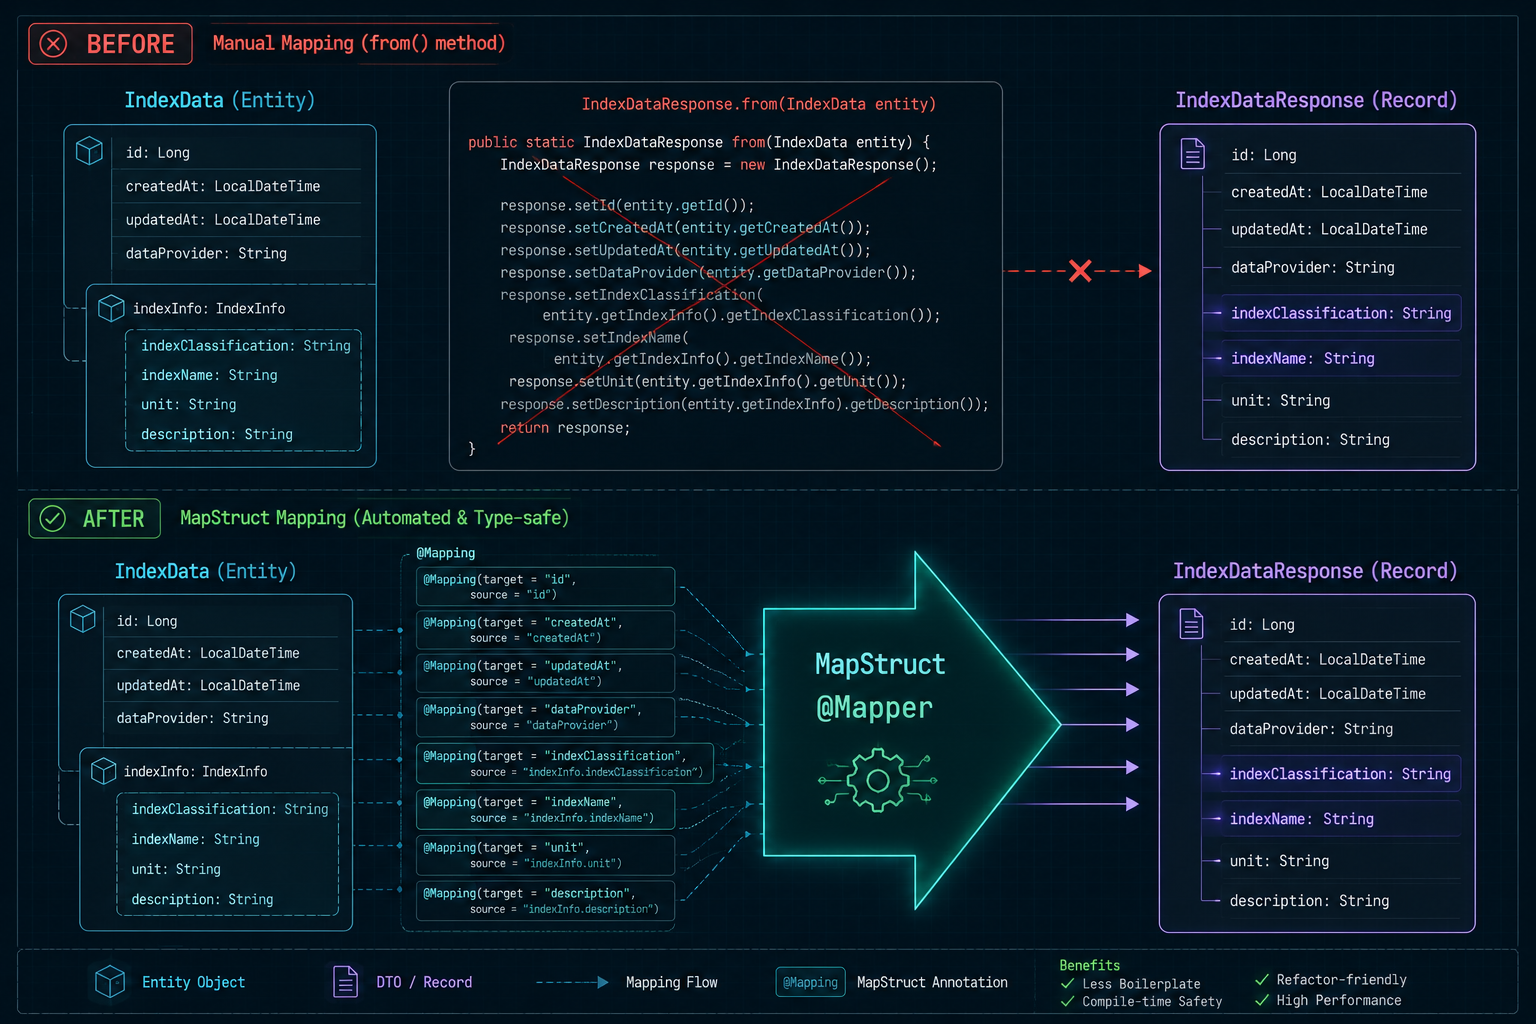Click the "return response;" code line

pos(565,428)
